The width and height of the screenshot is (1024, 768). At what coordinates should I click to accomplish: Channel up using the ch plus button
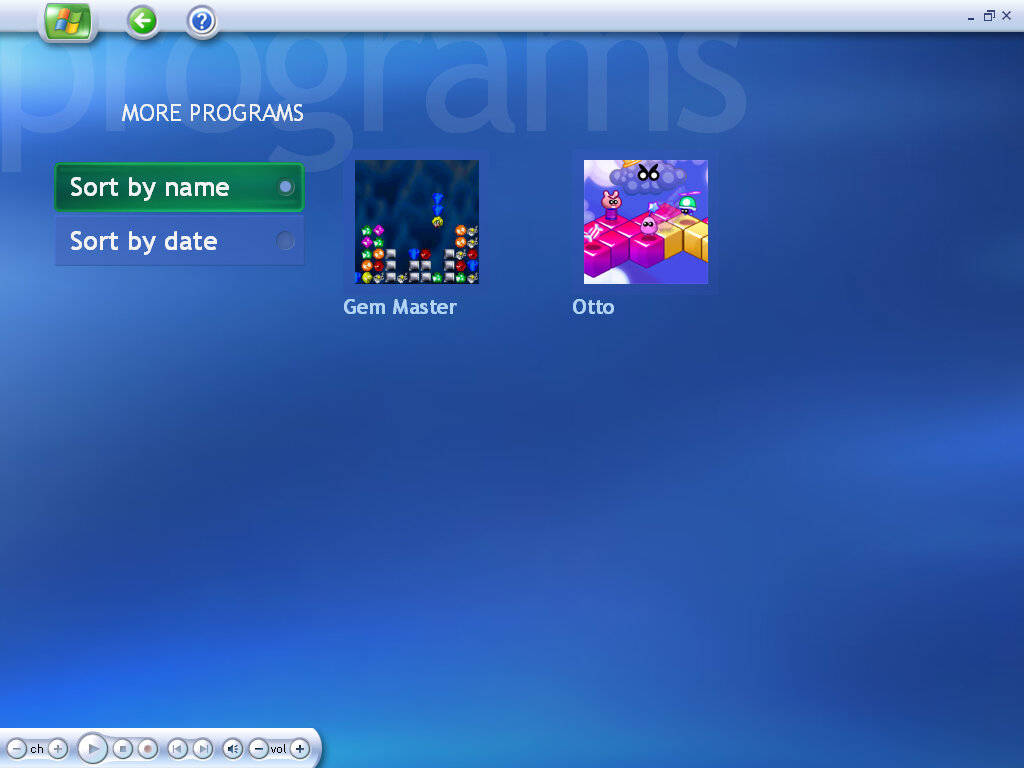[57, 749]
